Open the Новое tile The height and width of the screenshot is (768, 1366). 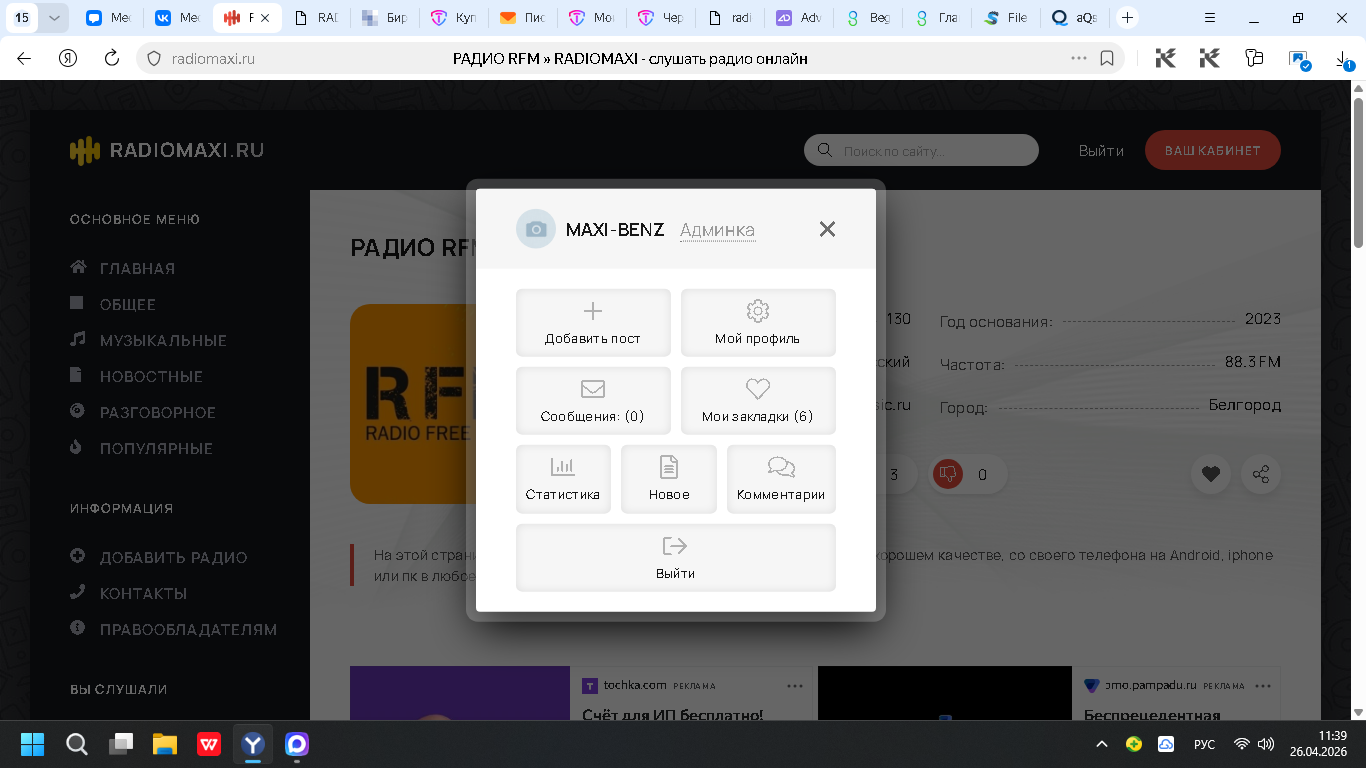click(669, 478)
